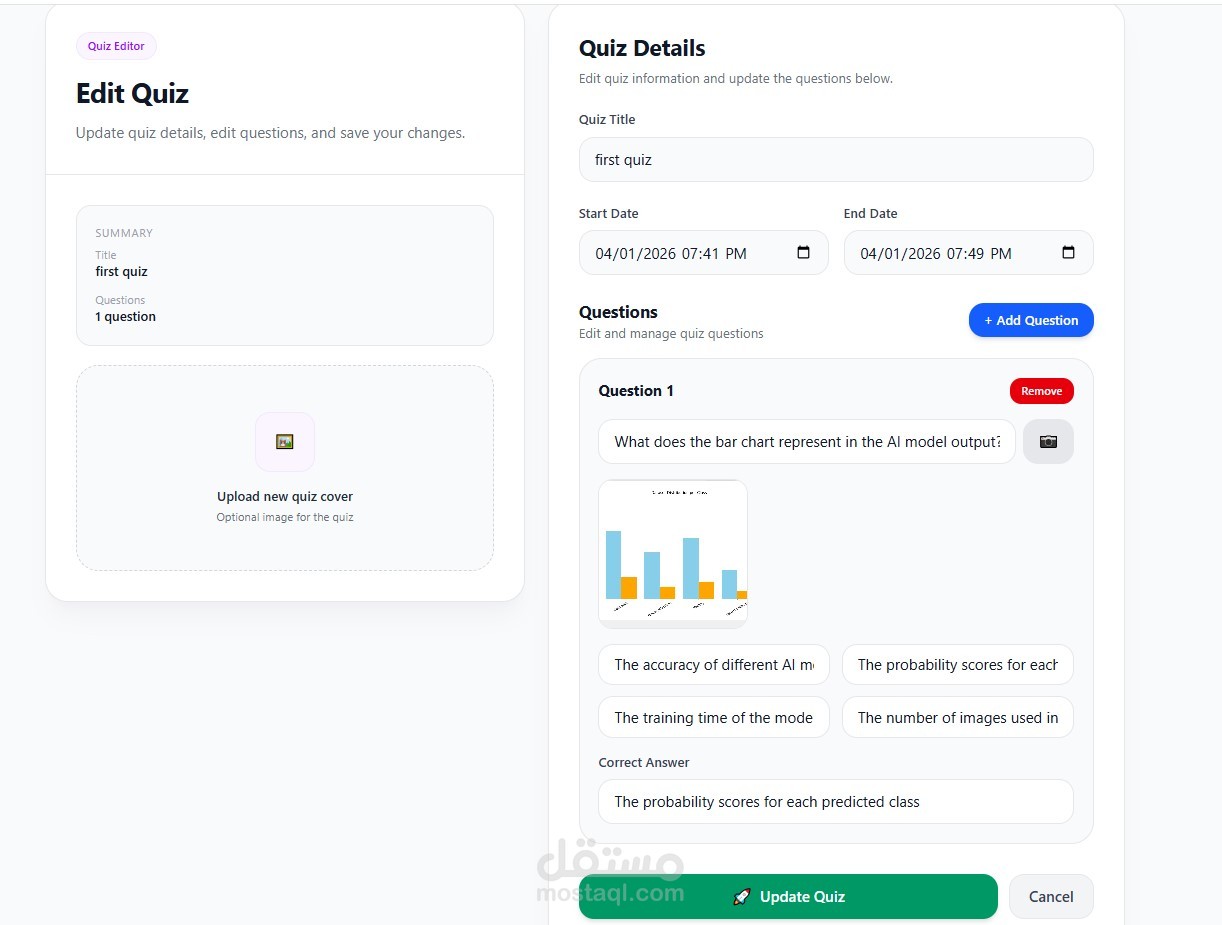Click the picture icon in upload cover area
Image resolution: width=1222 pixels, height=925 pixels.
point(285,441)
